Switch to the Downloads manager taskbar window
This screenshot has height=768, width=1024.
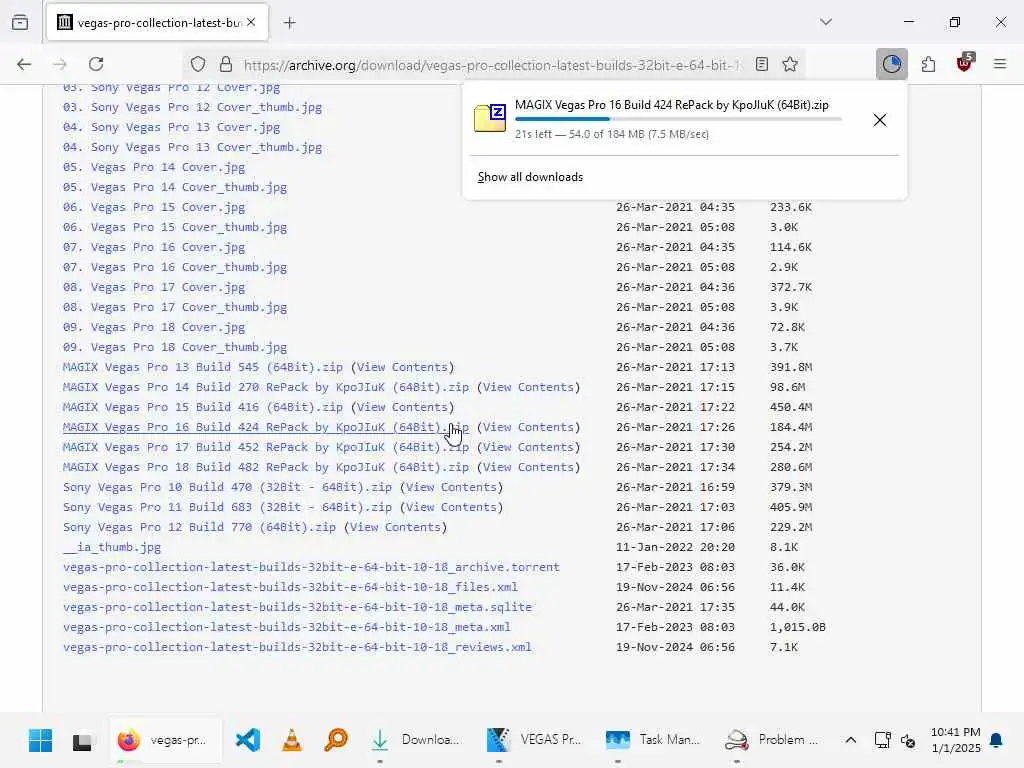coord(414,740)
